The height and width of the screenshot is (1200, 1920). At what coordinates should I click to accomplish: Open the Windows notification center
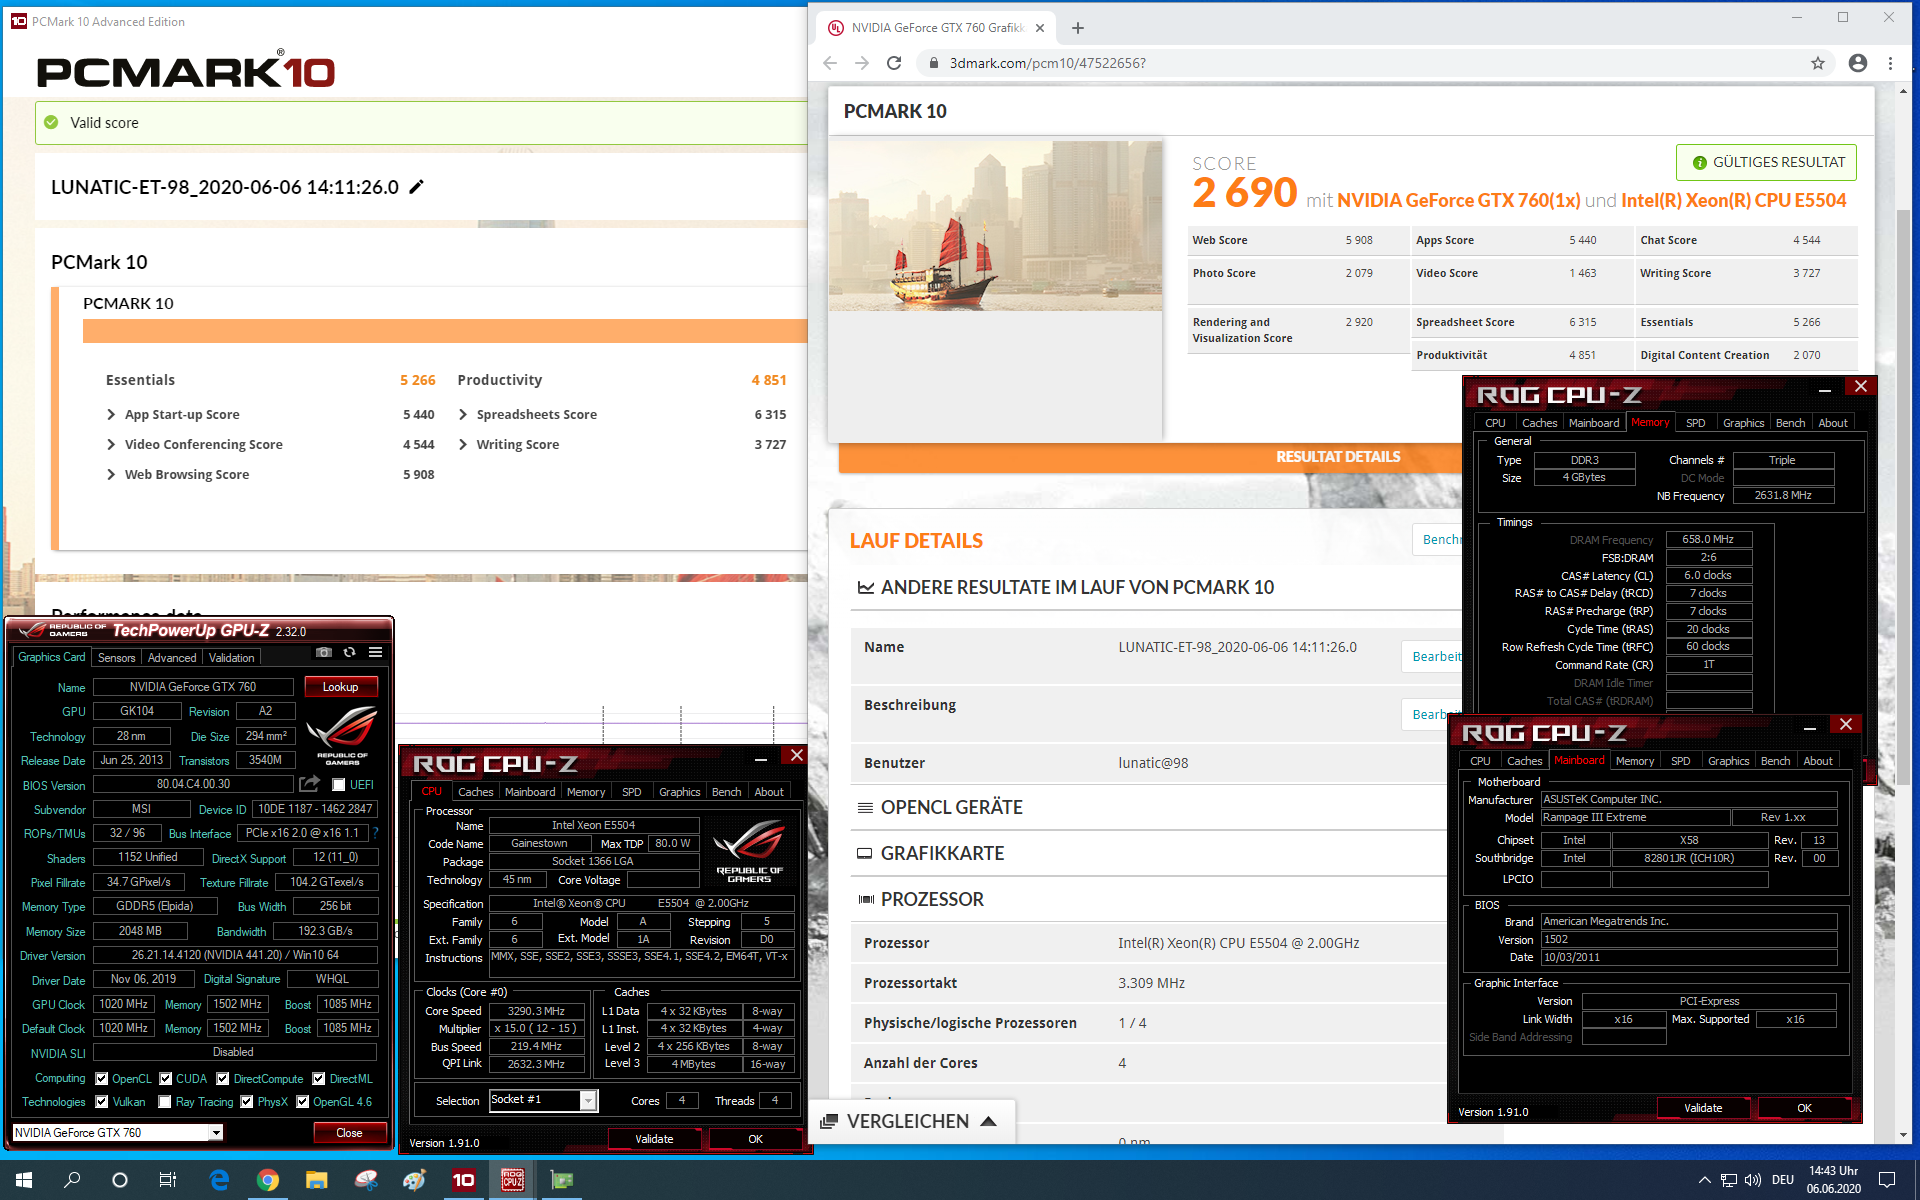[1887, 1180]
